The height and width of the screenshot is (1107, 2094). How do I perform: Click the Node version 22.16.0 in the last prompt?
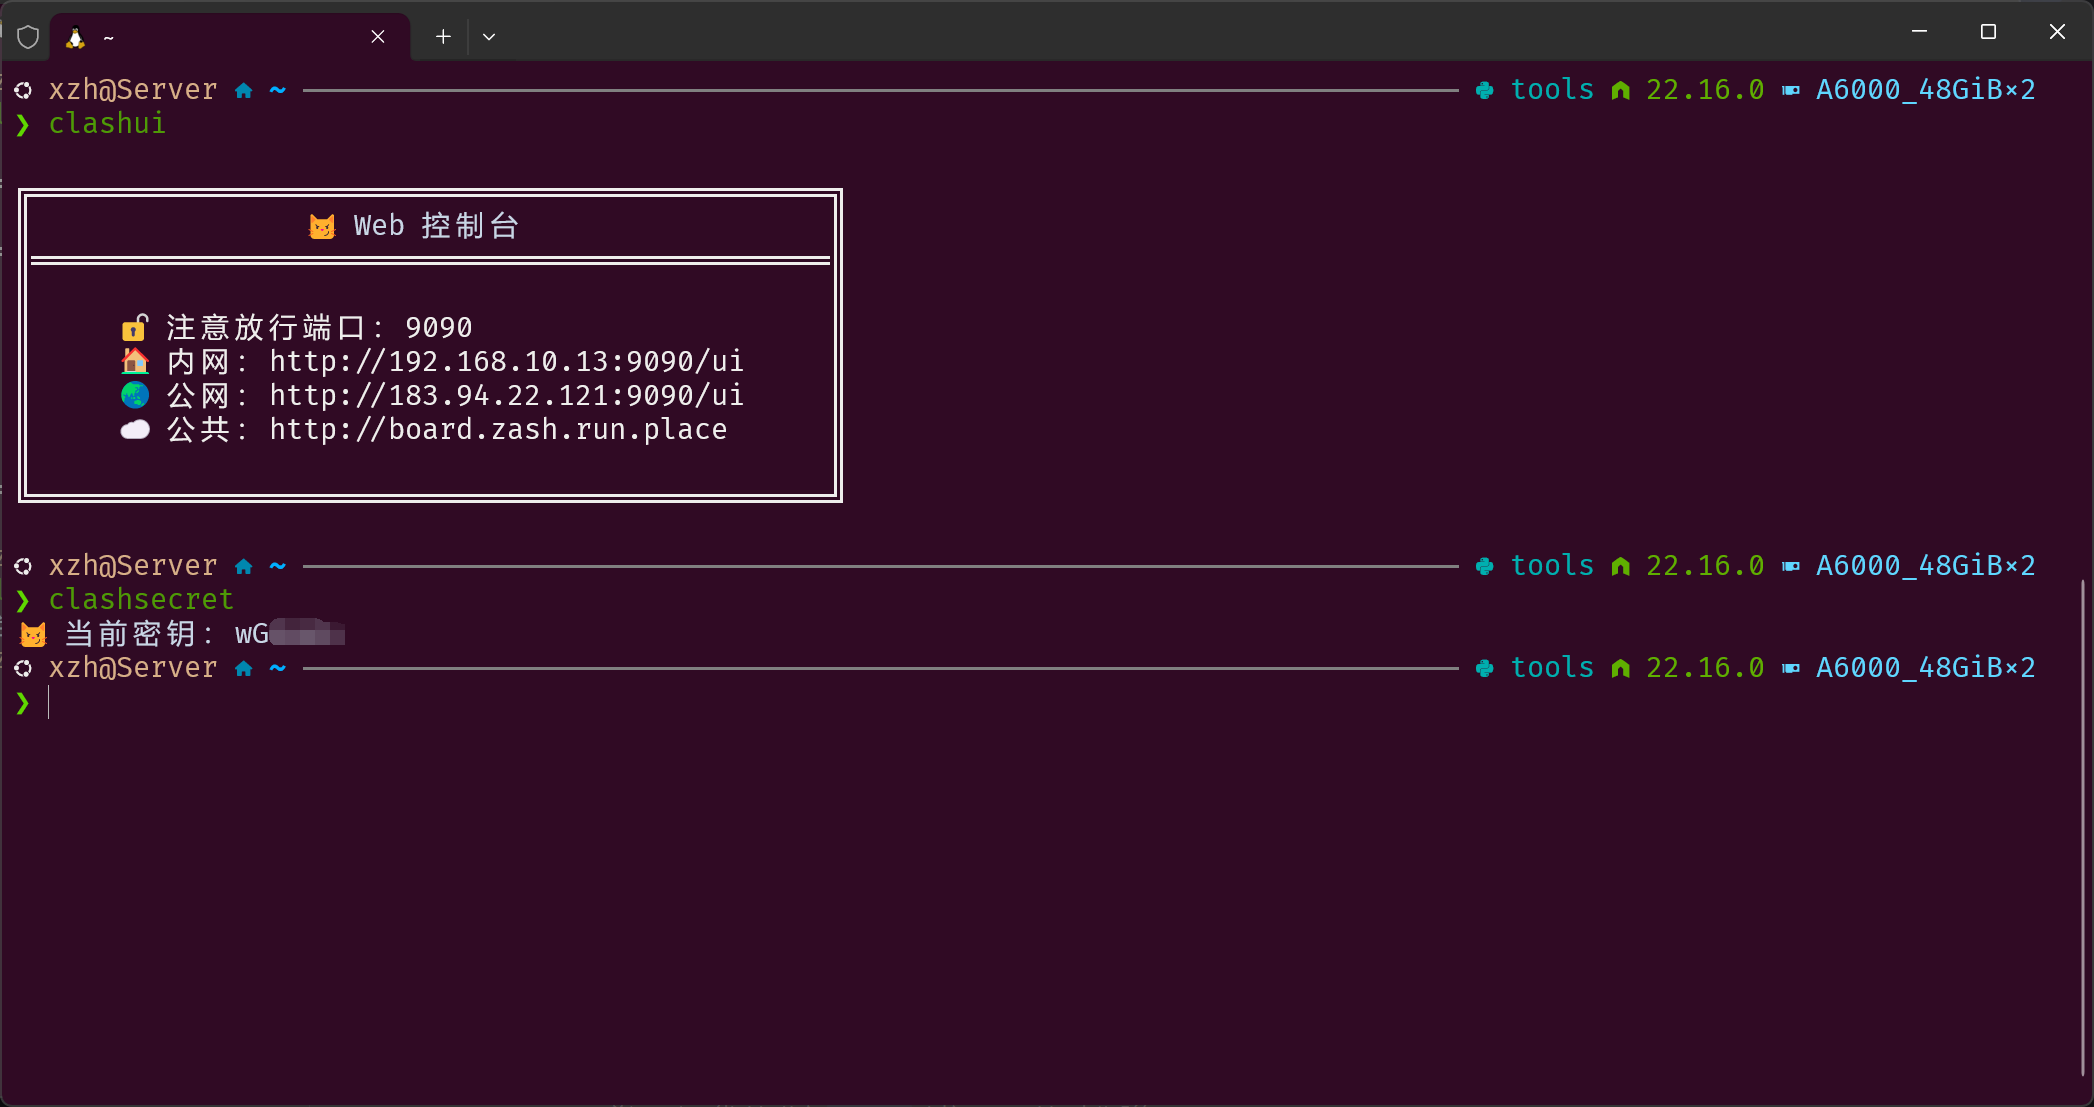pos(1705,667)
